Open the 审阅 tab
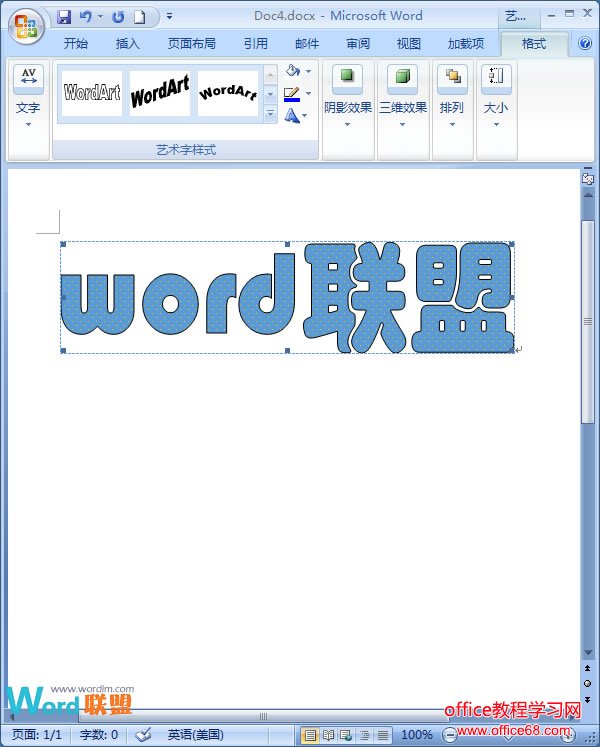The image size is (600, 747). tap(358, 44)
